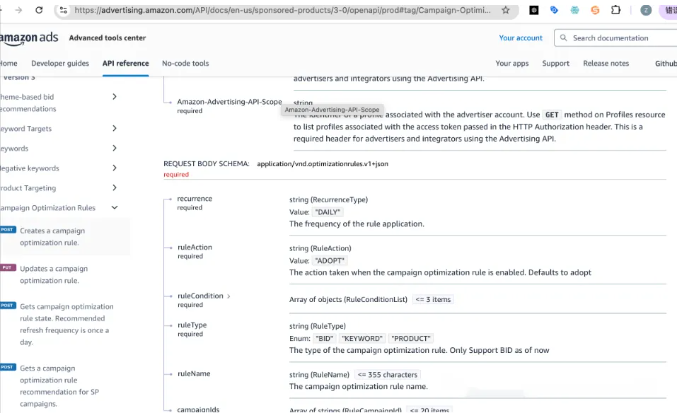Go forward using browser forward arrow

19,10
